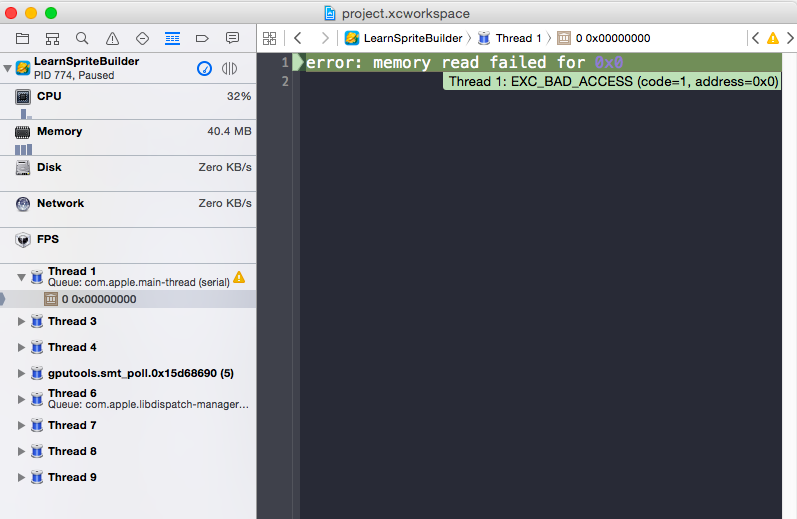Expand Thread 6
The height and width of the screenshot is (519, 797).
point(21,399)
